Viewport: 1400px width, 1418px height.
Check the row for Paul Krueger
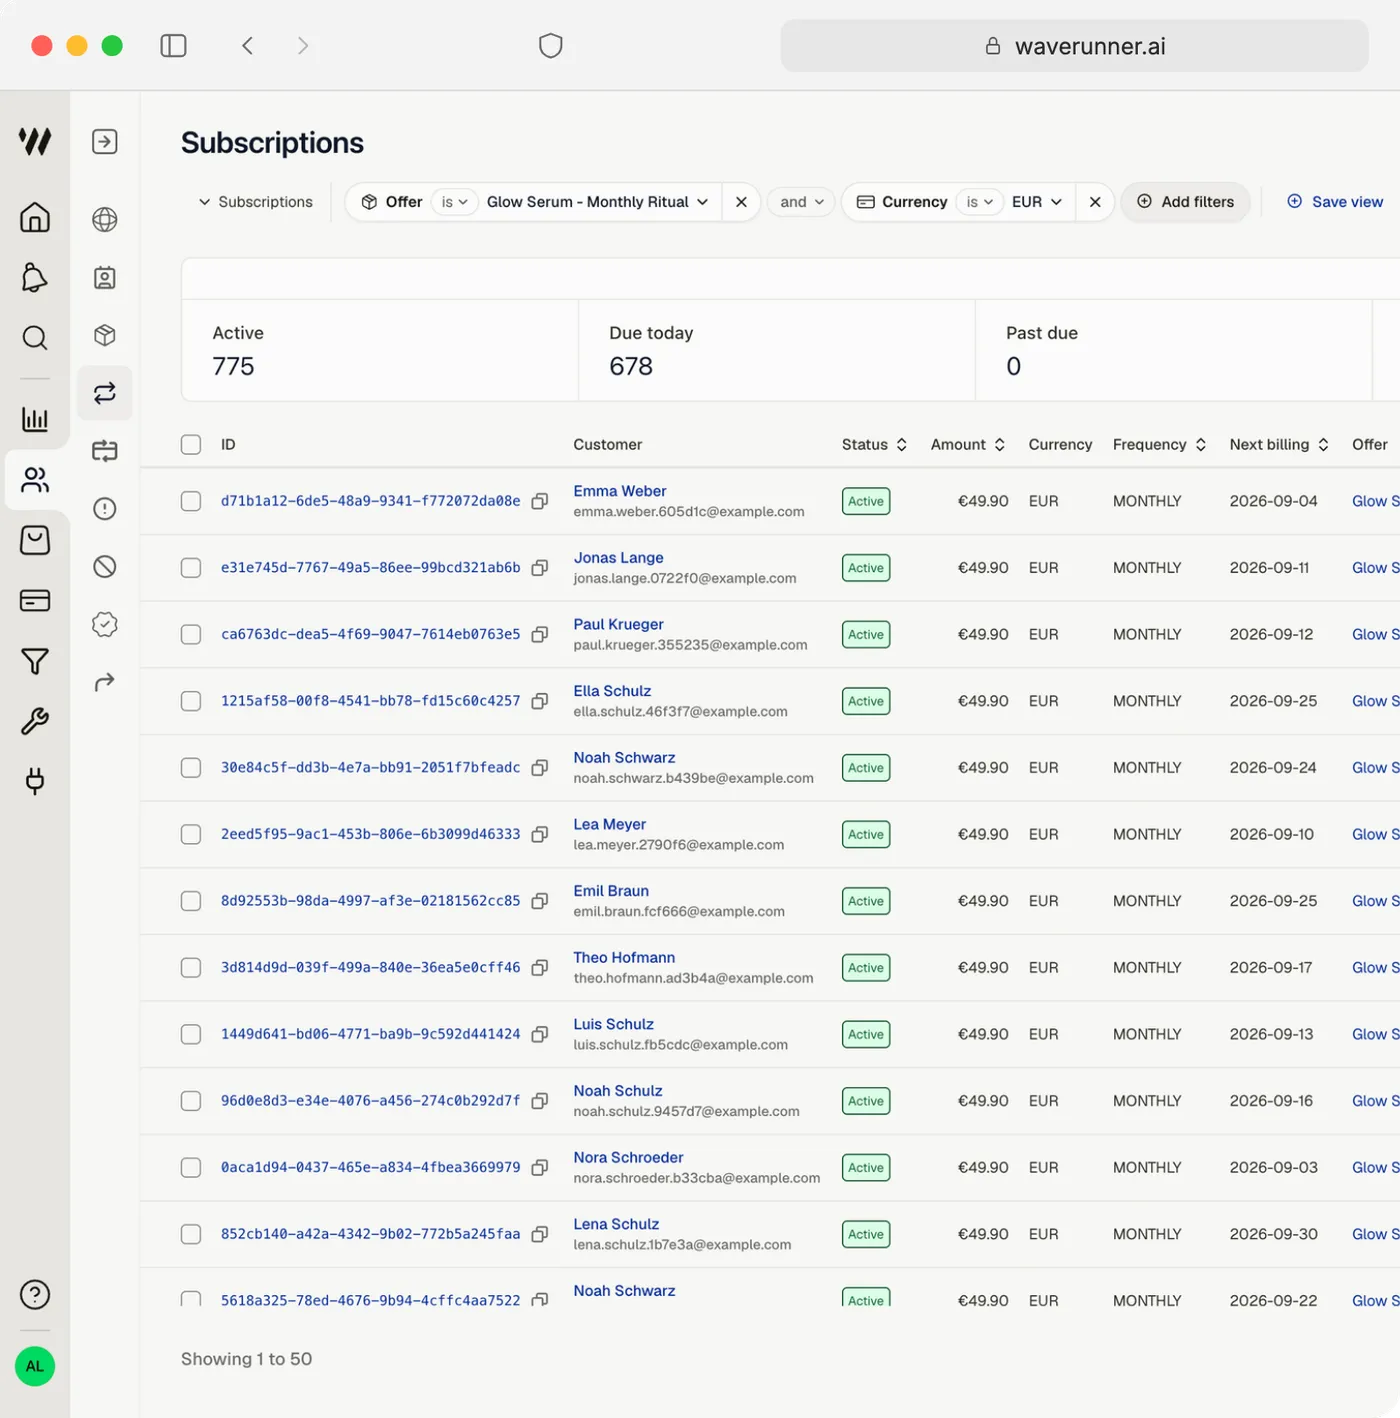(x=191, y=634)
